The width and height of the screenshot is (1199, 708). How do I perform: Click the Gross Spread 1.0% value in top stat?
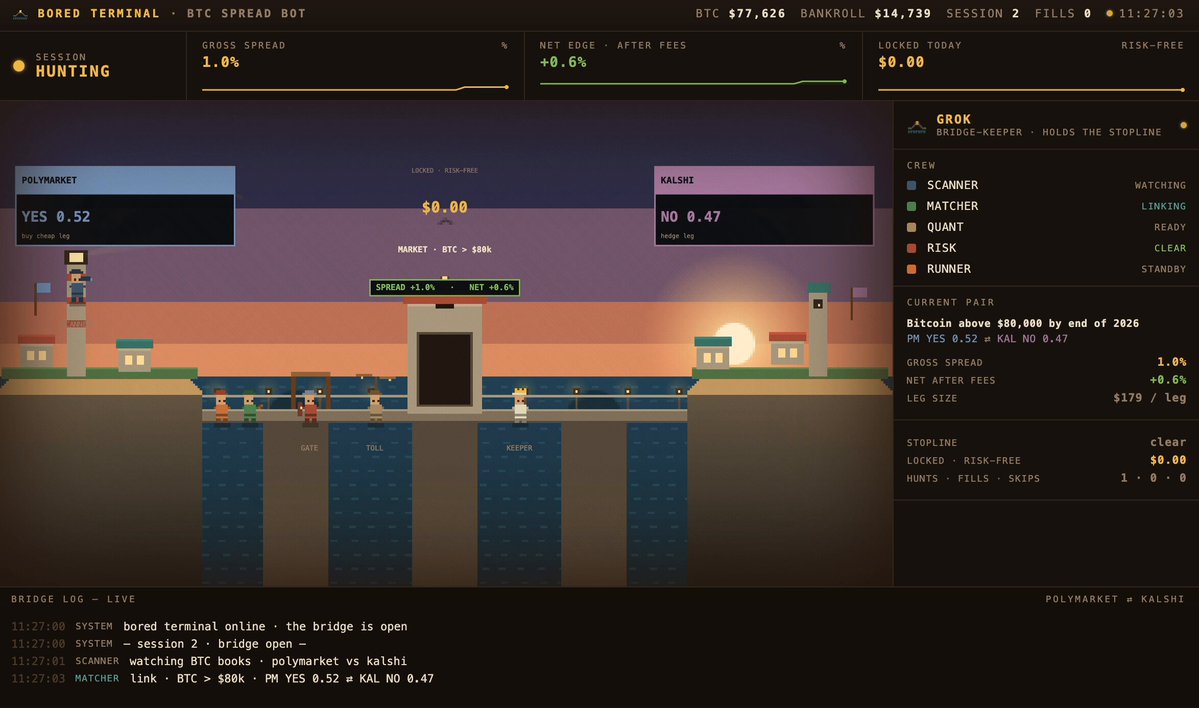[x=220, y=62]
